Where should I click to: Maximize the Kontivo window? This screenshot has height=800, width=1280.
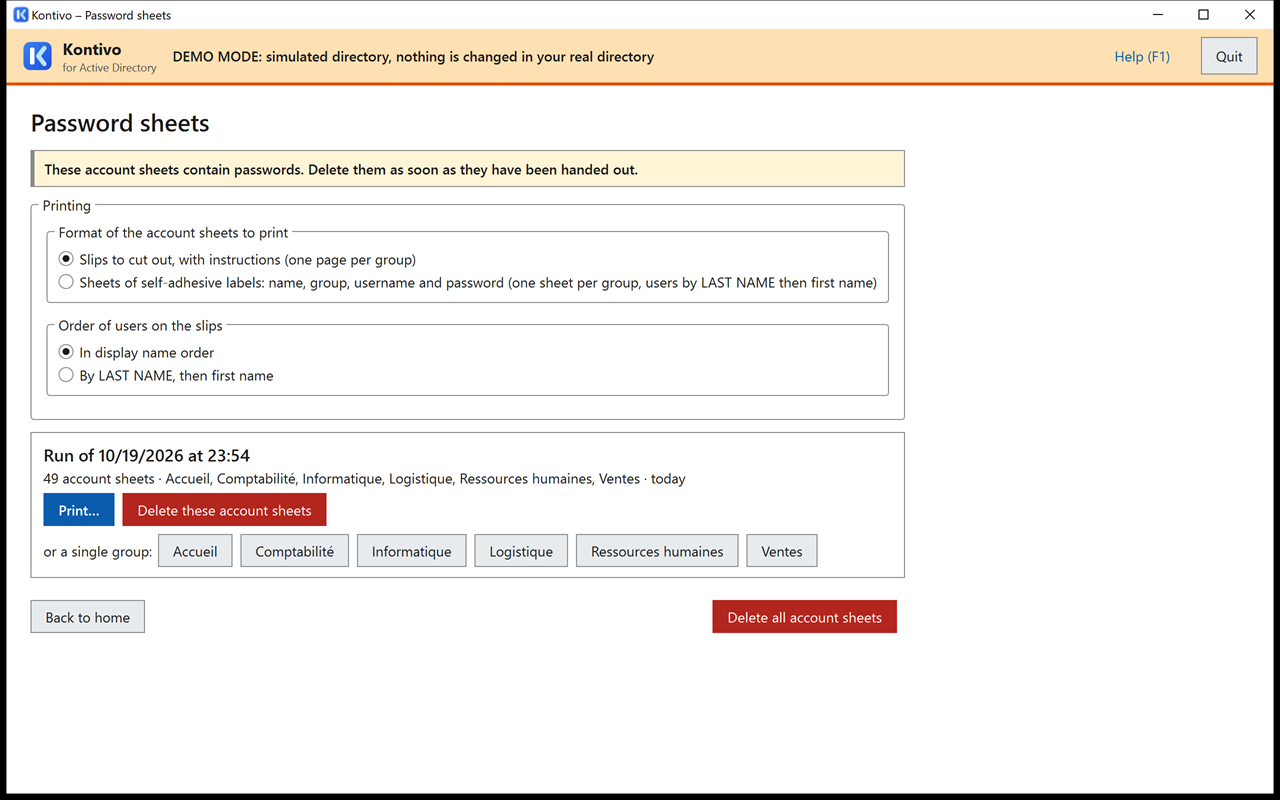pos(1204,15)
